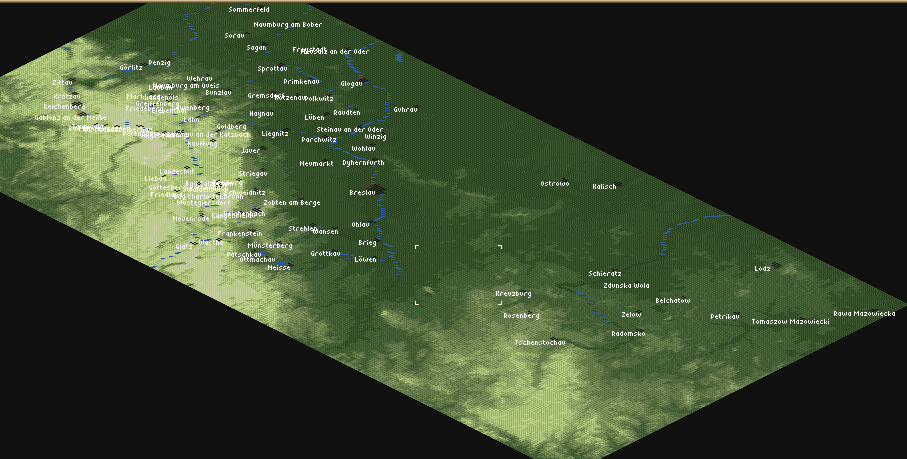
Task: Select the Tschenstochau town label
Action: point(540,342)
